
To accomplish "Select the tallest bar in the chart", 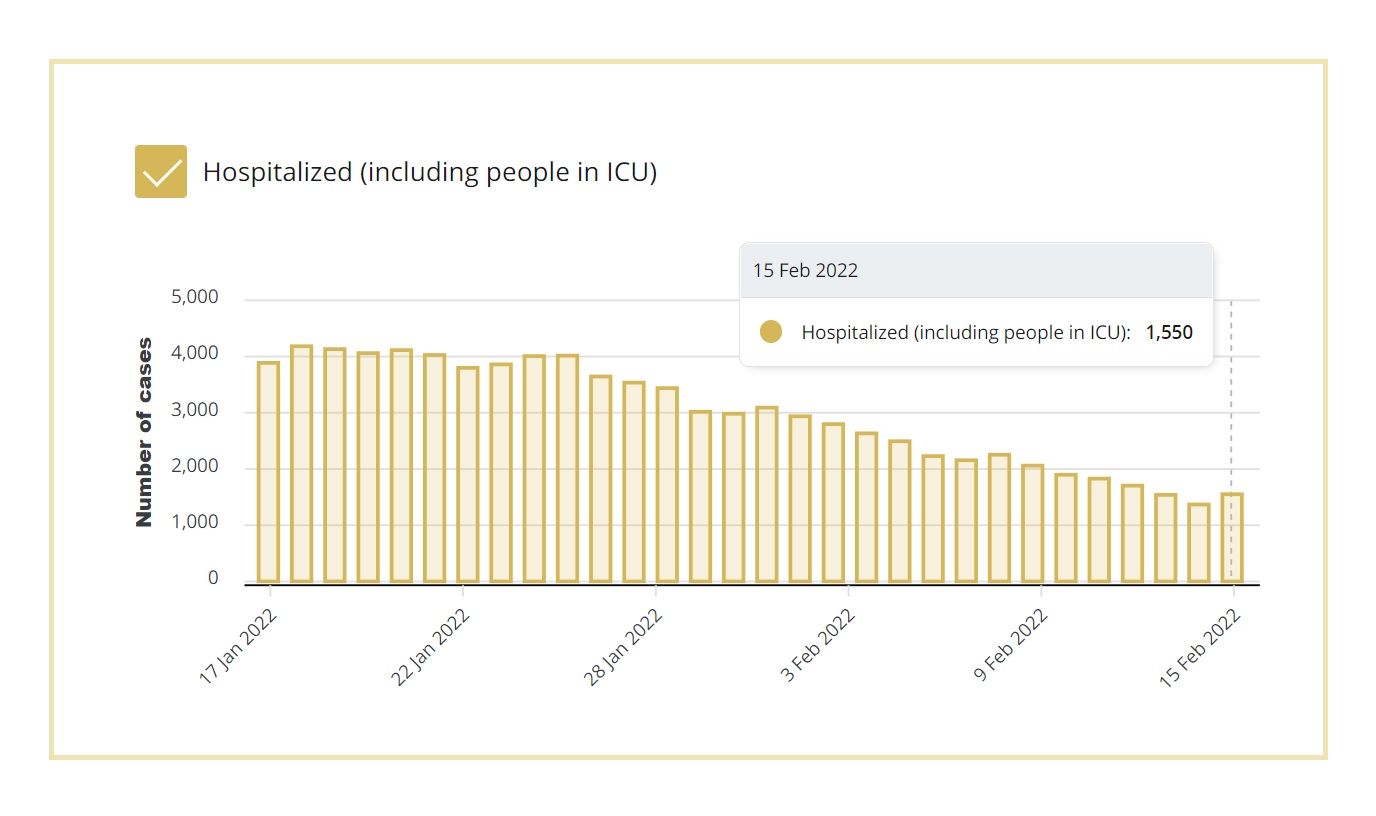I will point(302,464).
